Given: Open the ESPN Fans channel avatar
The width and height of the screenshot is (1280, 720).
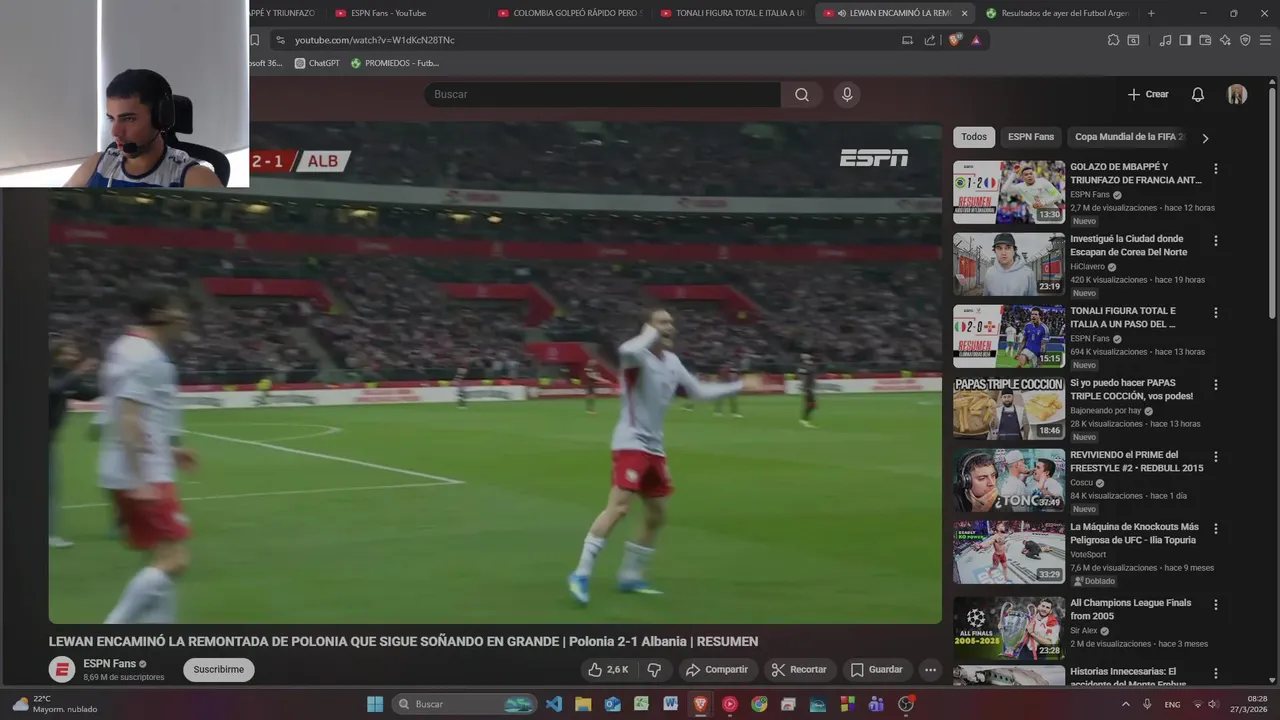Looking at the screenshot, I should tap(62, 670).
